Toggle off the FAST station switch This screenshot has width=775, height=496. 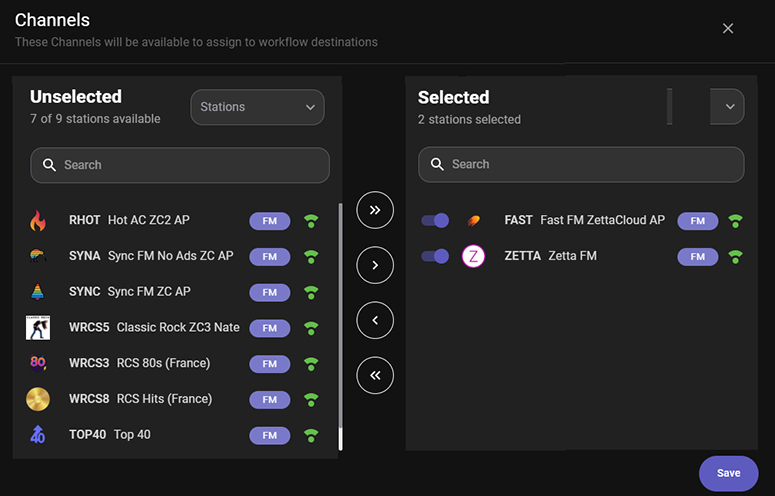point(435,221)
